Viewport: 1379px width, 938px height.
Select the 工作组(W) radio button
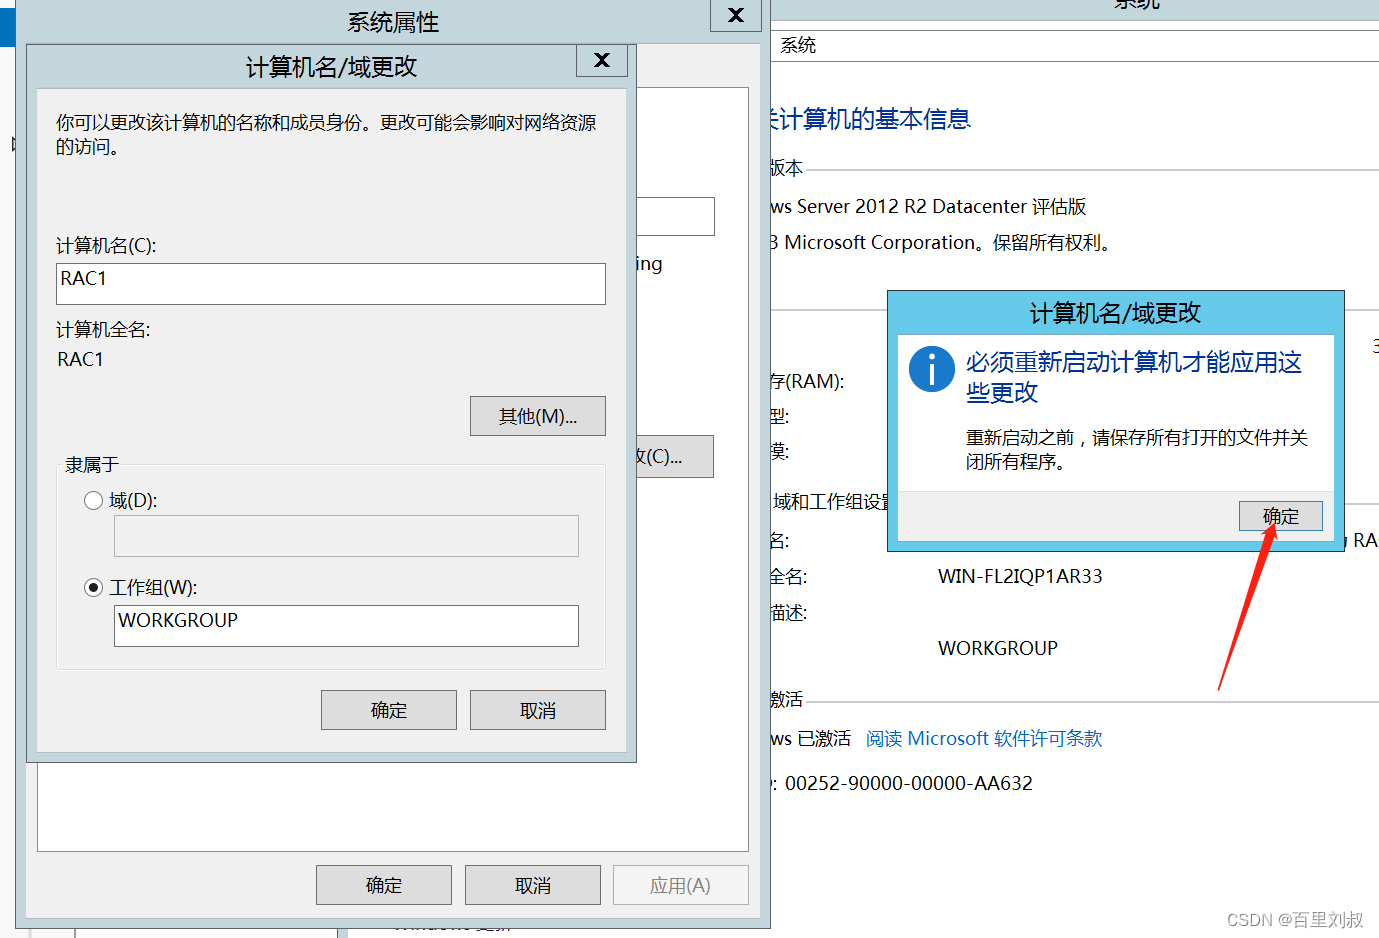(x=94, y=587)
